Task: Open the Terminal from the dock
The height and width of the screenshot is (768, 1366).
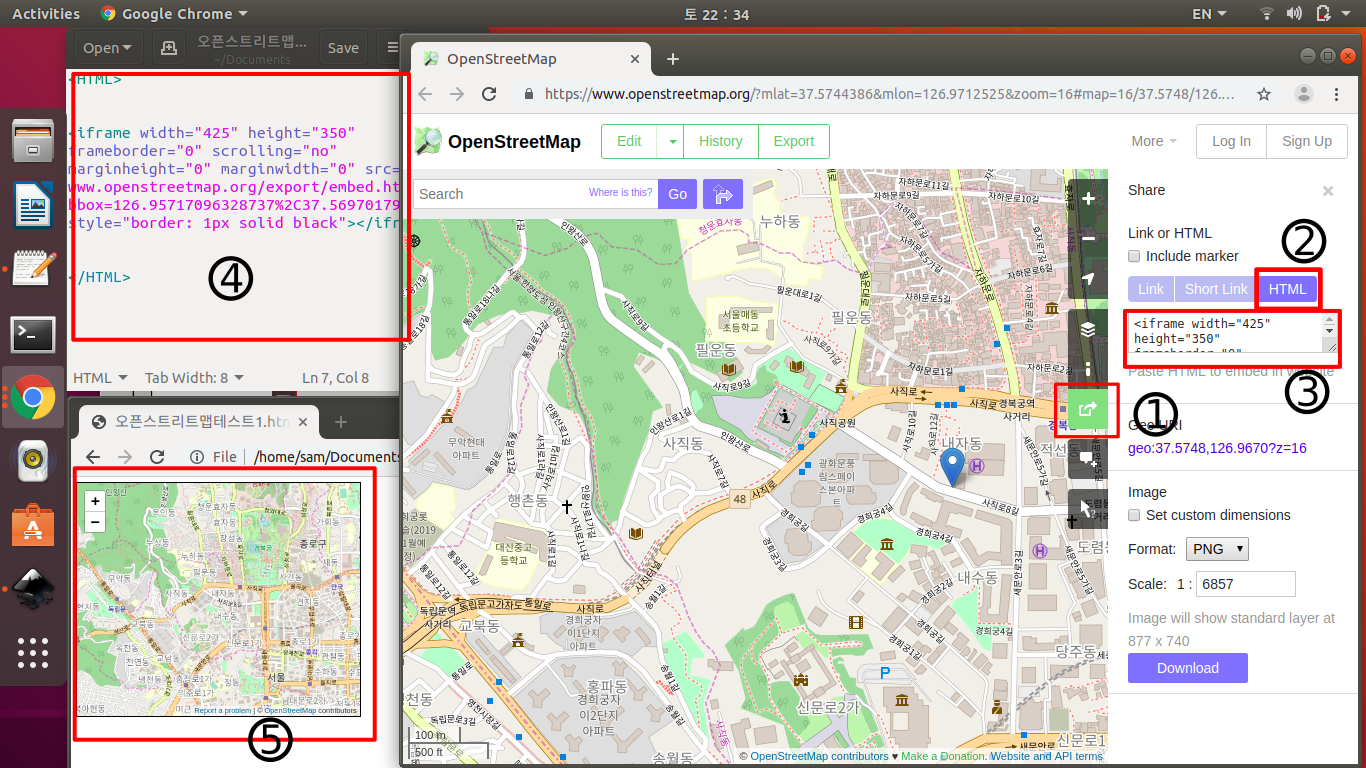Action: (32, 334)
